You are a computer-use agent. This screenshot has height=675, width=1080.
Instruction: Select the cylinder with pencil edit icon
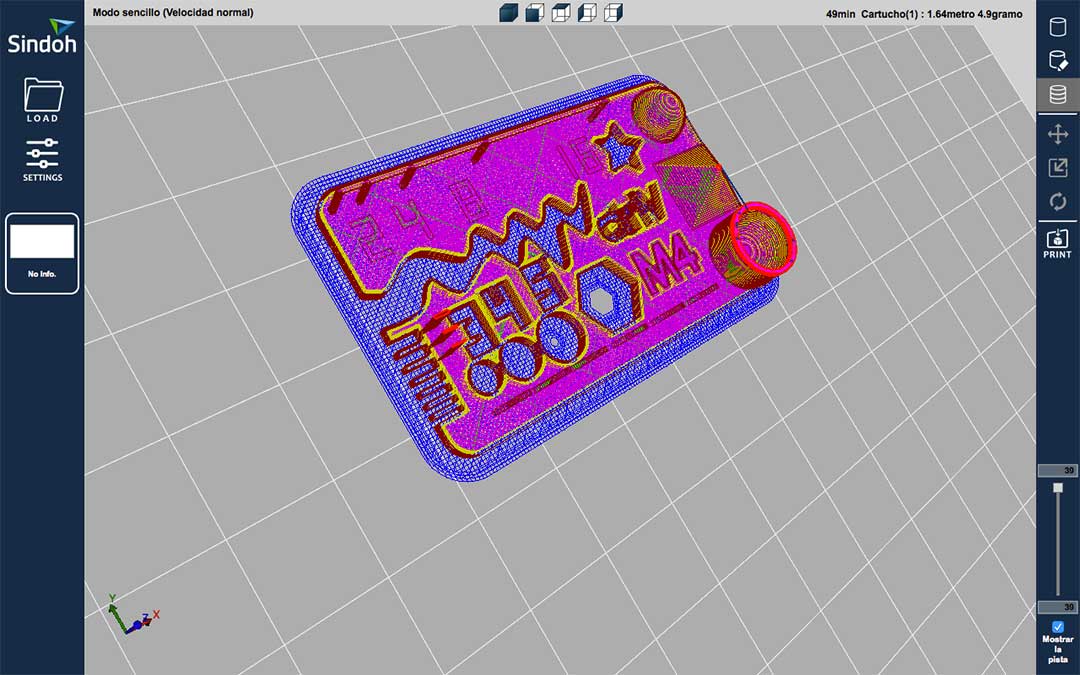click(x=1057, y=61)
